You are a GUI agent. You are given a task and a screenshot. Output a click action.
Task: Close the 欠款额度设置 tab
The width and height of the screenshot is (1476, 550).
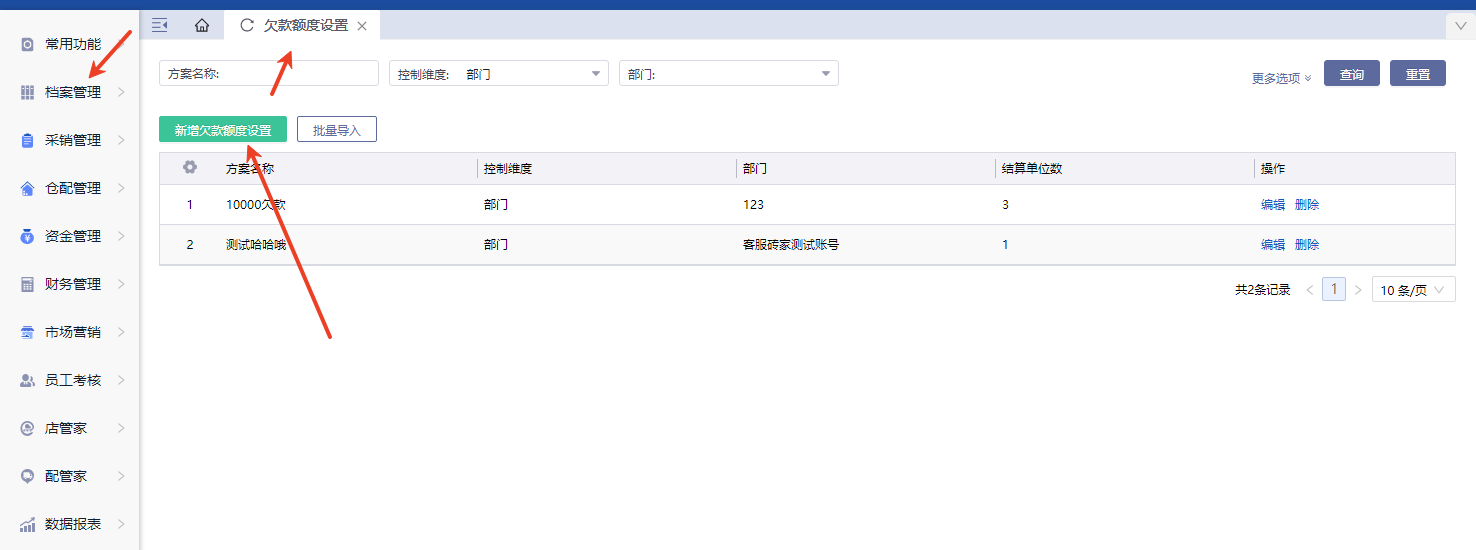coord(362,26)
